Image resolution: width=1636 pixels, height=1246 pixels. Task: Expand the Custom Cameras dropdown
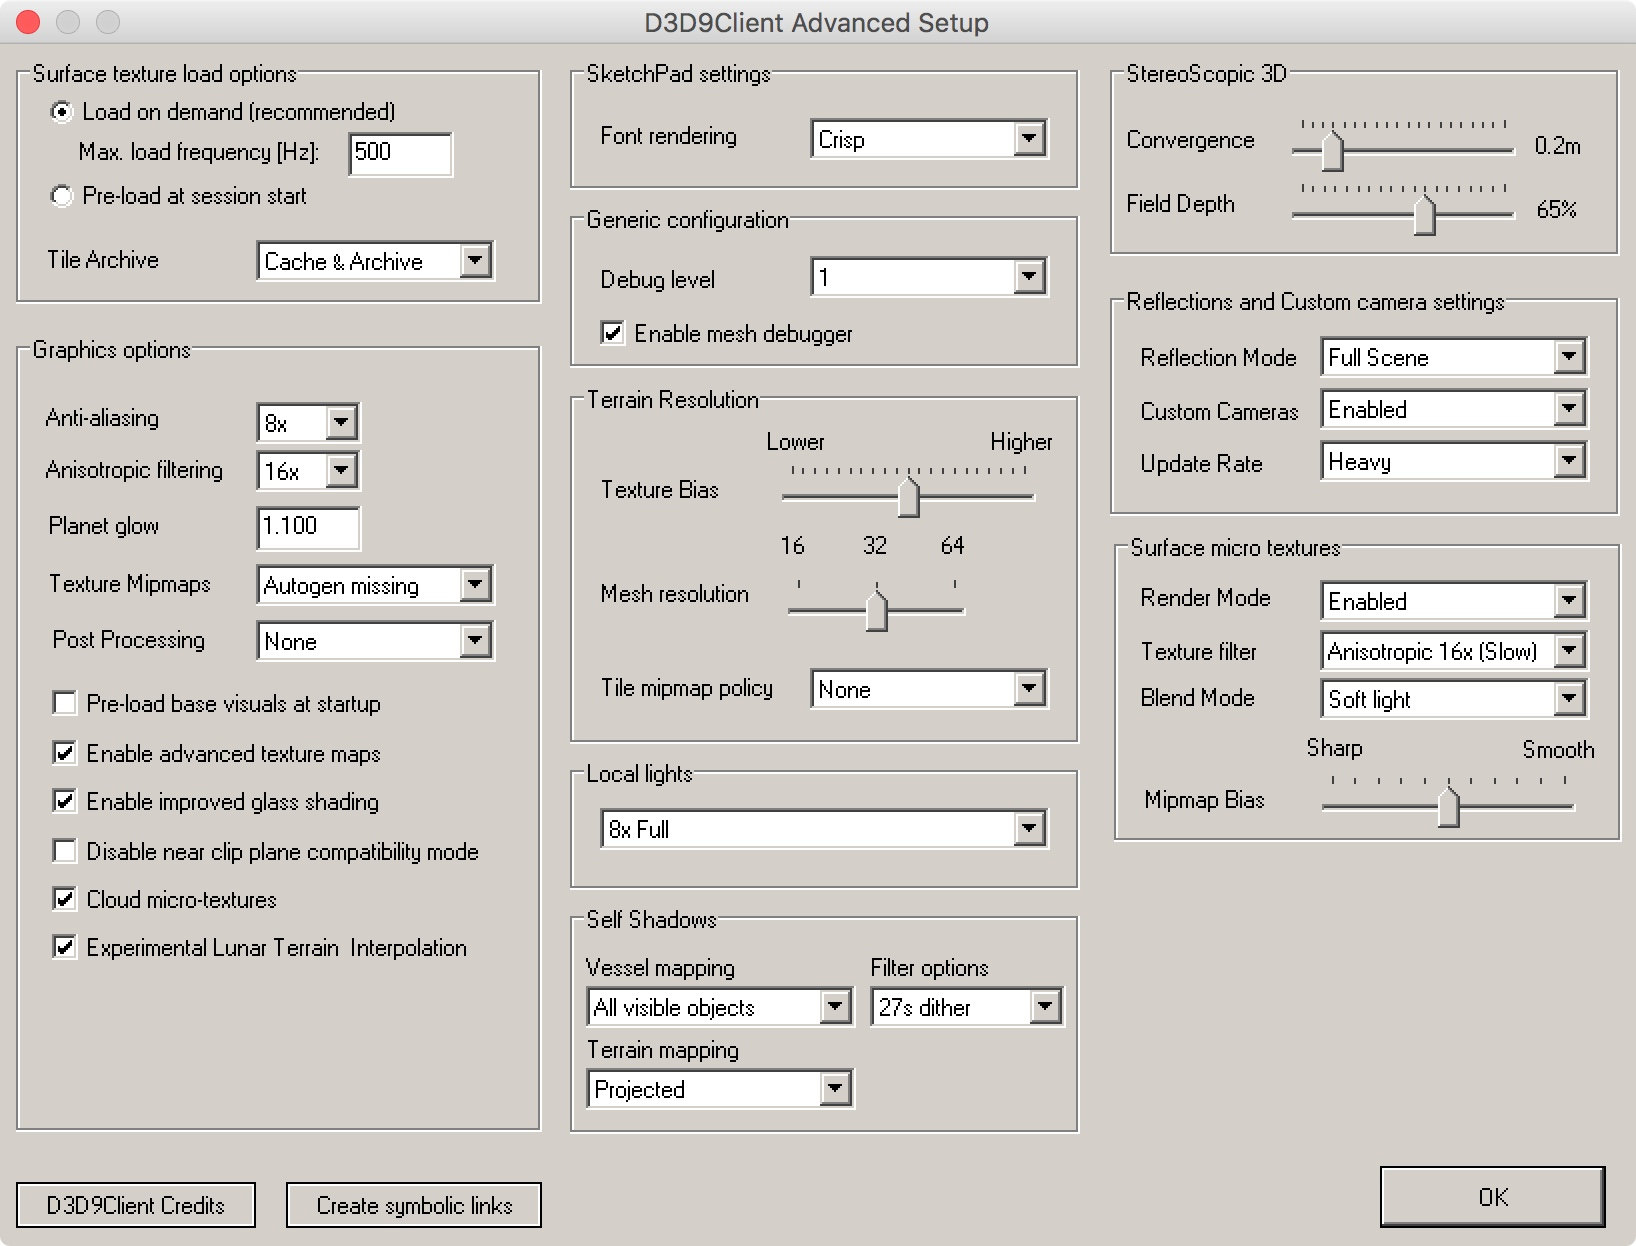click(1454, 409)
